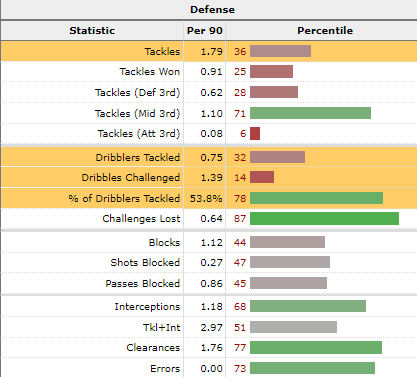Click the Percentile column header
417x377 pixels.
click(x=325, y=31)
